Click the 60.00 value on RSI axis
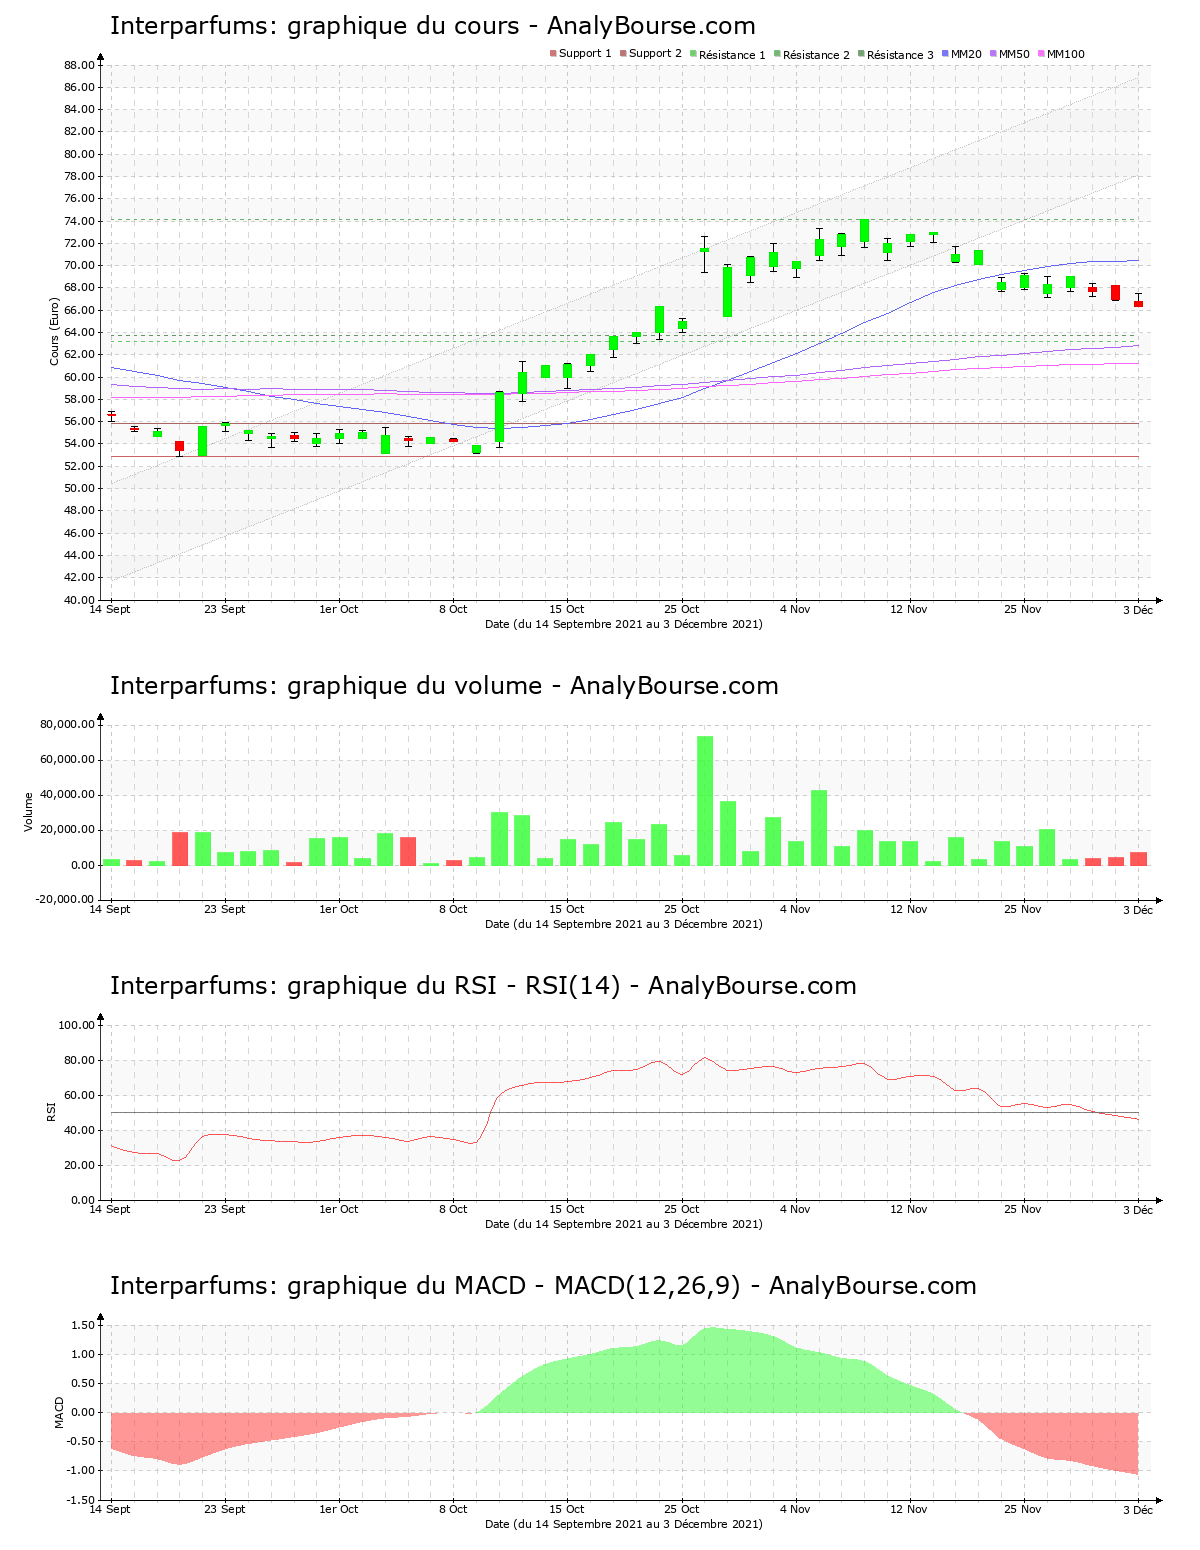This screenshot has width=1200, height=1550. 79,1095
